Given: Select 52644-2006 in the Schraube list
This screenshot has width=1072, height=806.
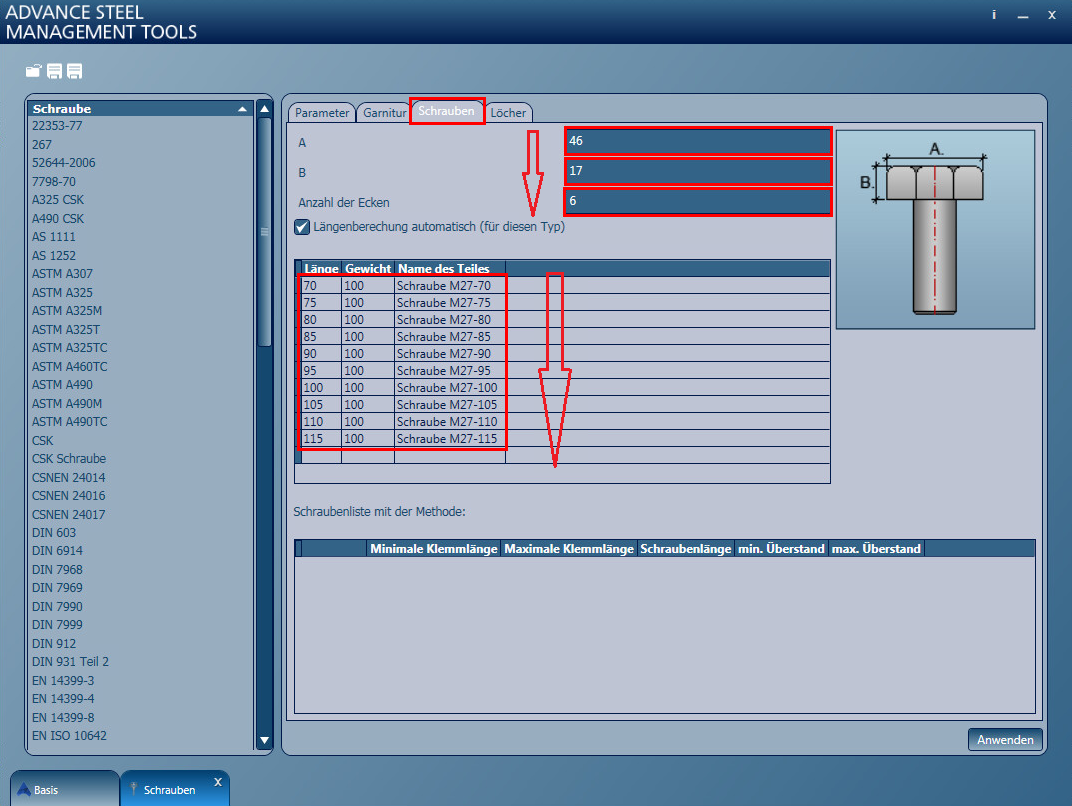Looking at the screenshot, I should point(64,163).
